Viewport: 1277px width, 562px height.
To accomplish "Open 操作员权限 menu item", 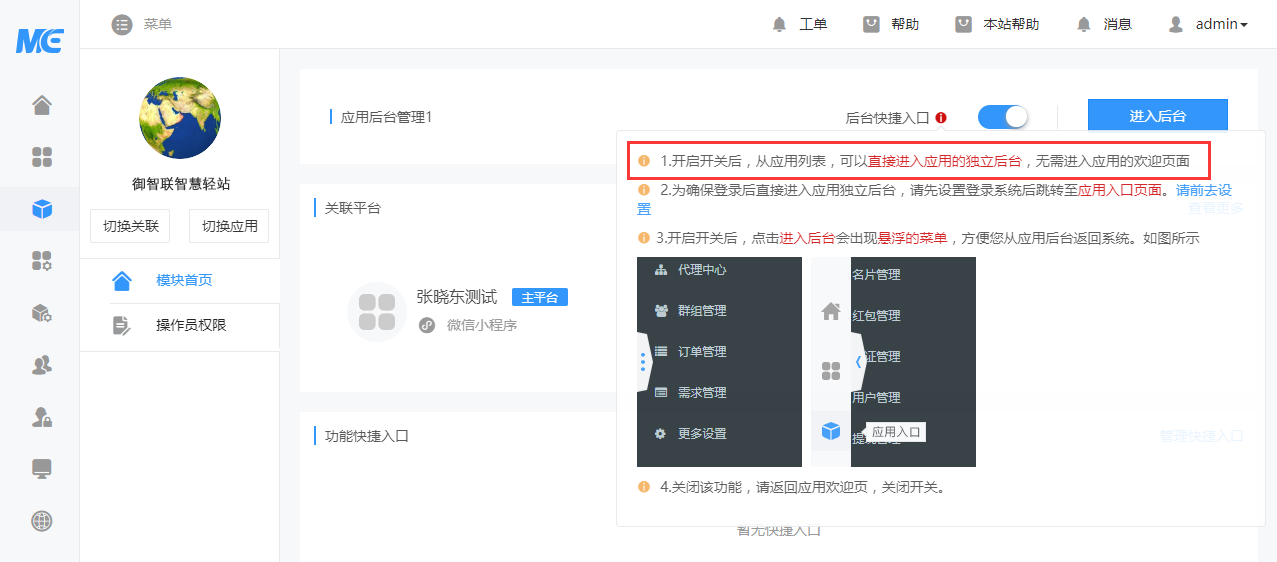I will 191,325.
